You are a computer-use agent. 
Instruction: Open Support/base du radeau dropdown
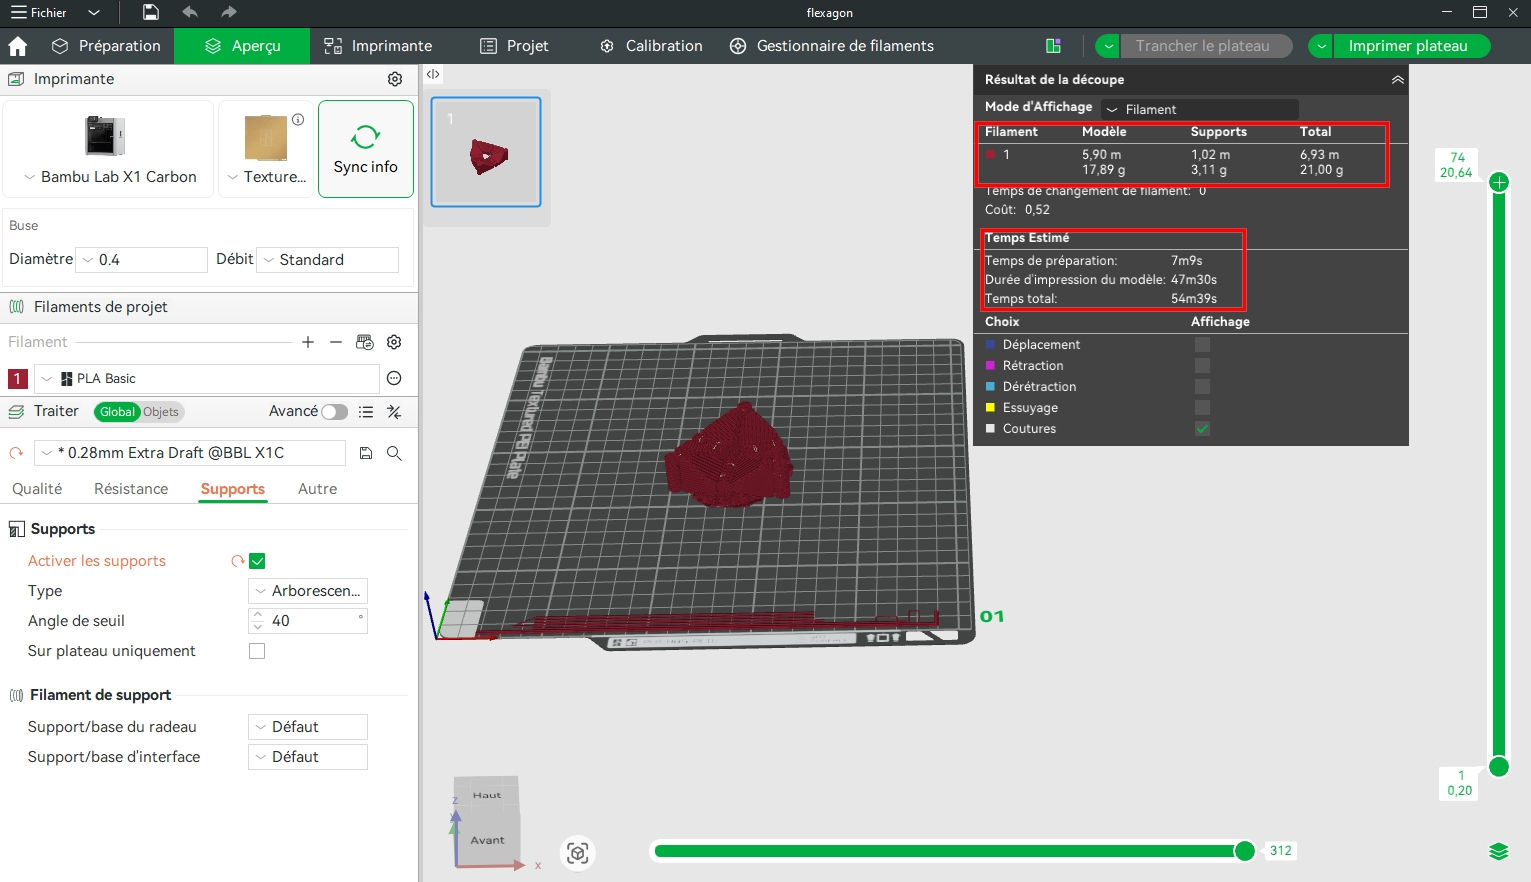tap(308, 727)
